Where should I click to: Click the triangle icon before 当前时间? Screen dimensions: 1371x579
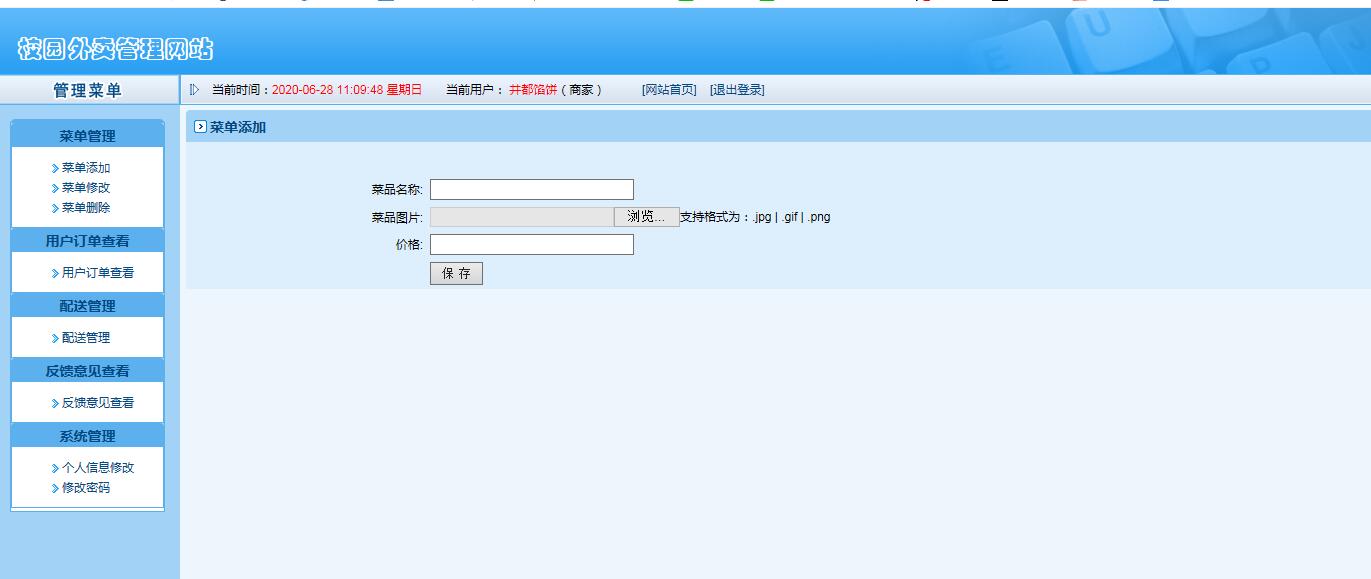[195, 90]
